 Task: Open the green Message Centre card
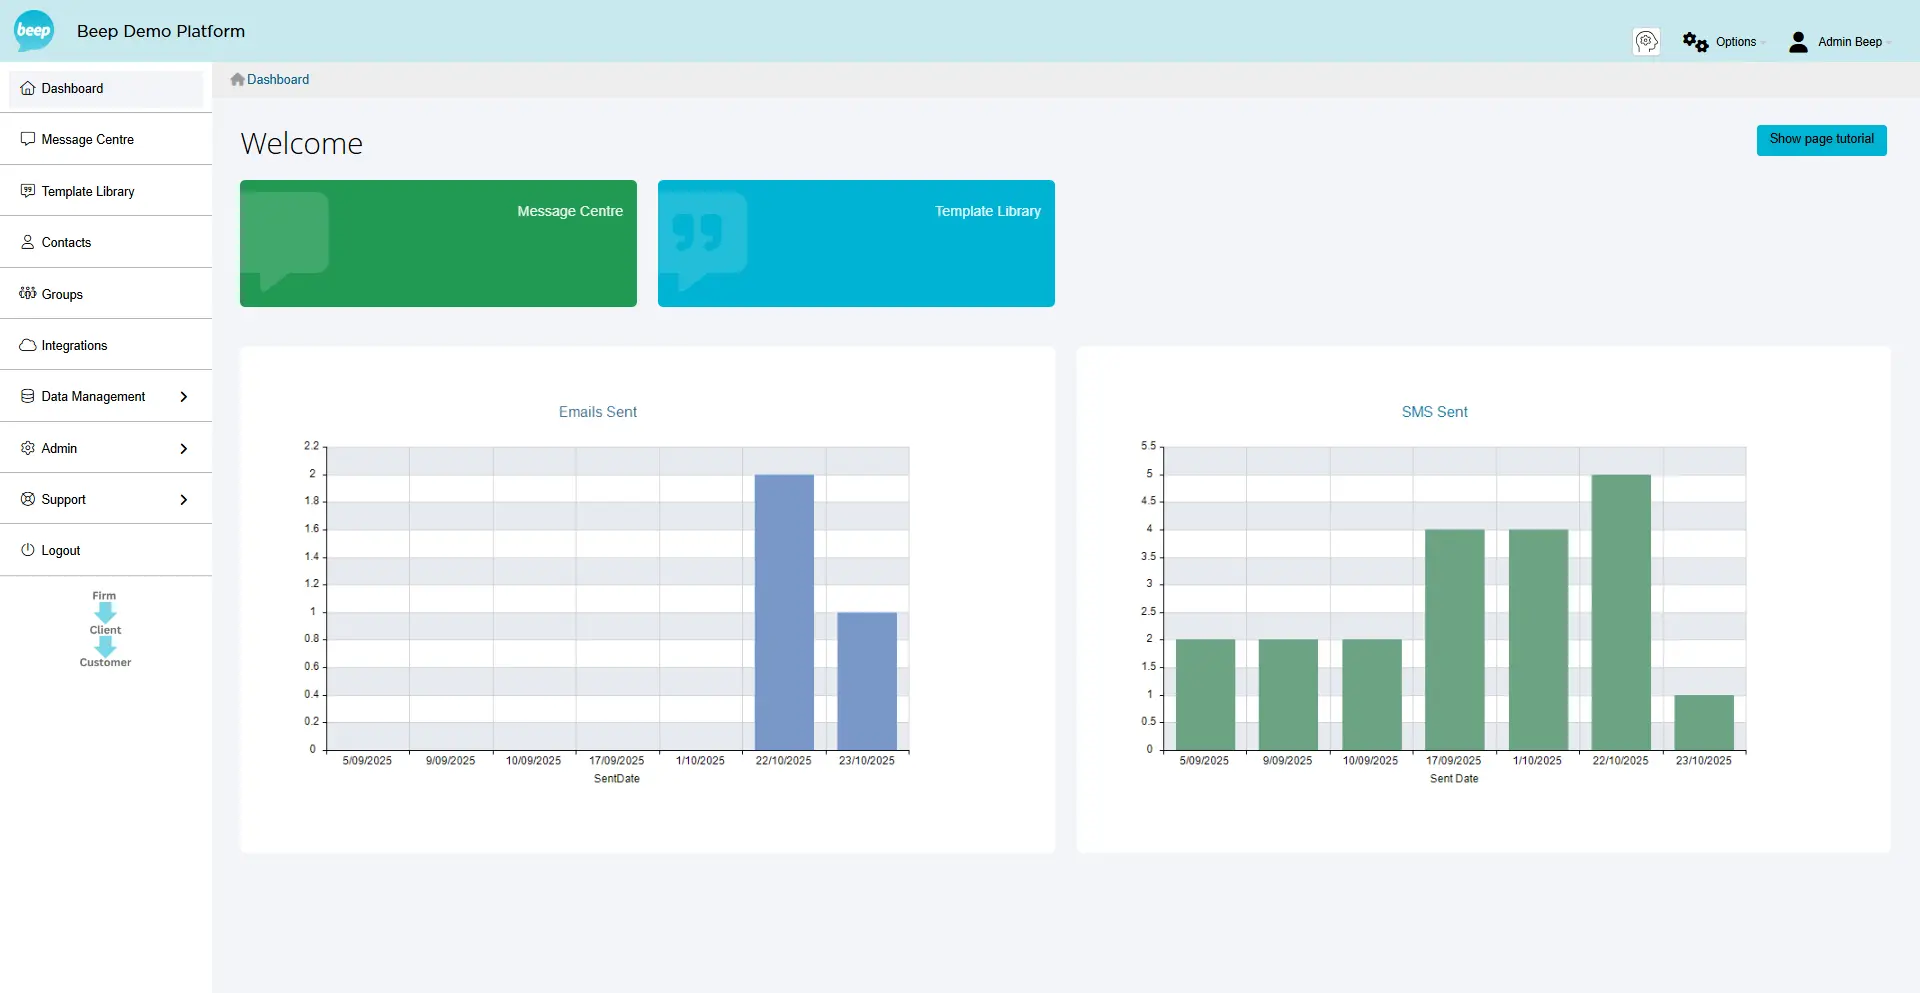(x=438, y=243)
